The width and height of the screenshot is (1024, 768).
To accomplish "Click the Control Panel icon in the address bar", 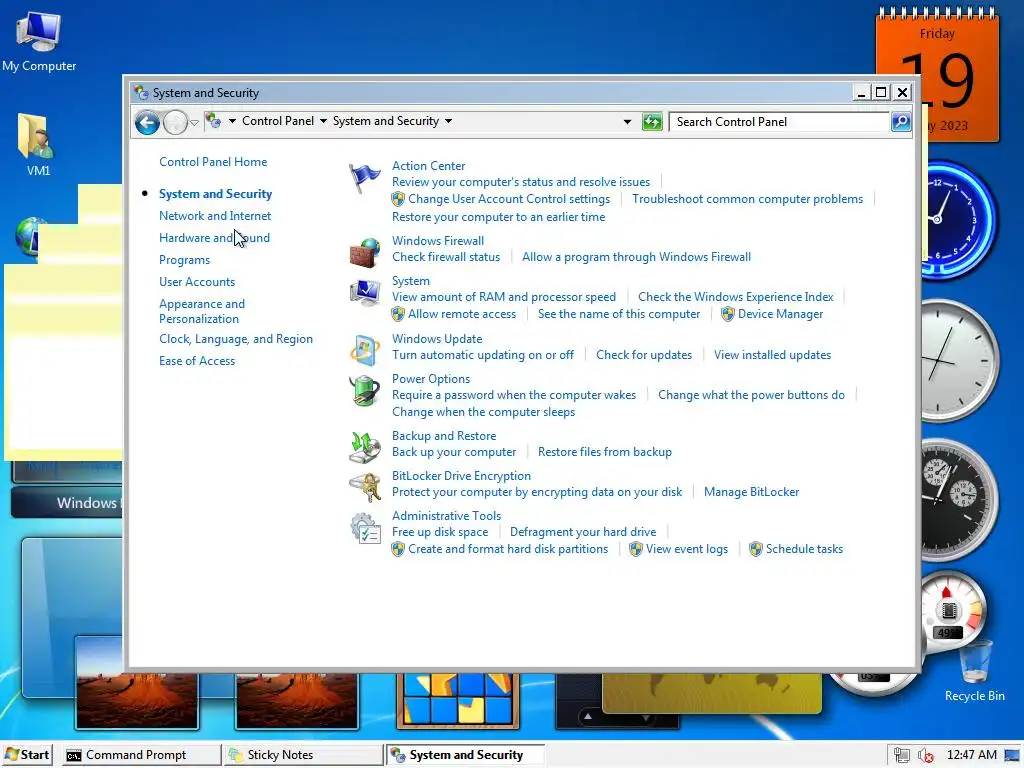I will [213, 121].
